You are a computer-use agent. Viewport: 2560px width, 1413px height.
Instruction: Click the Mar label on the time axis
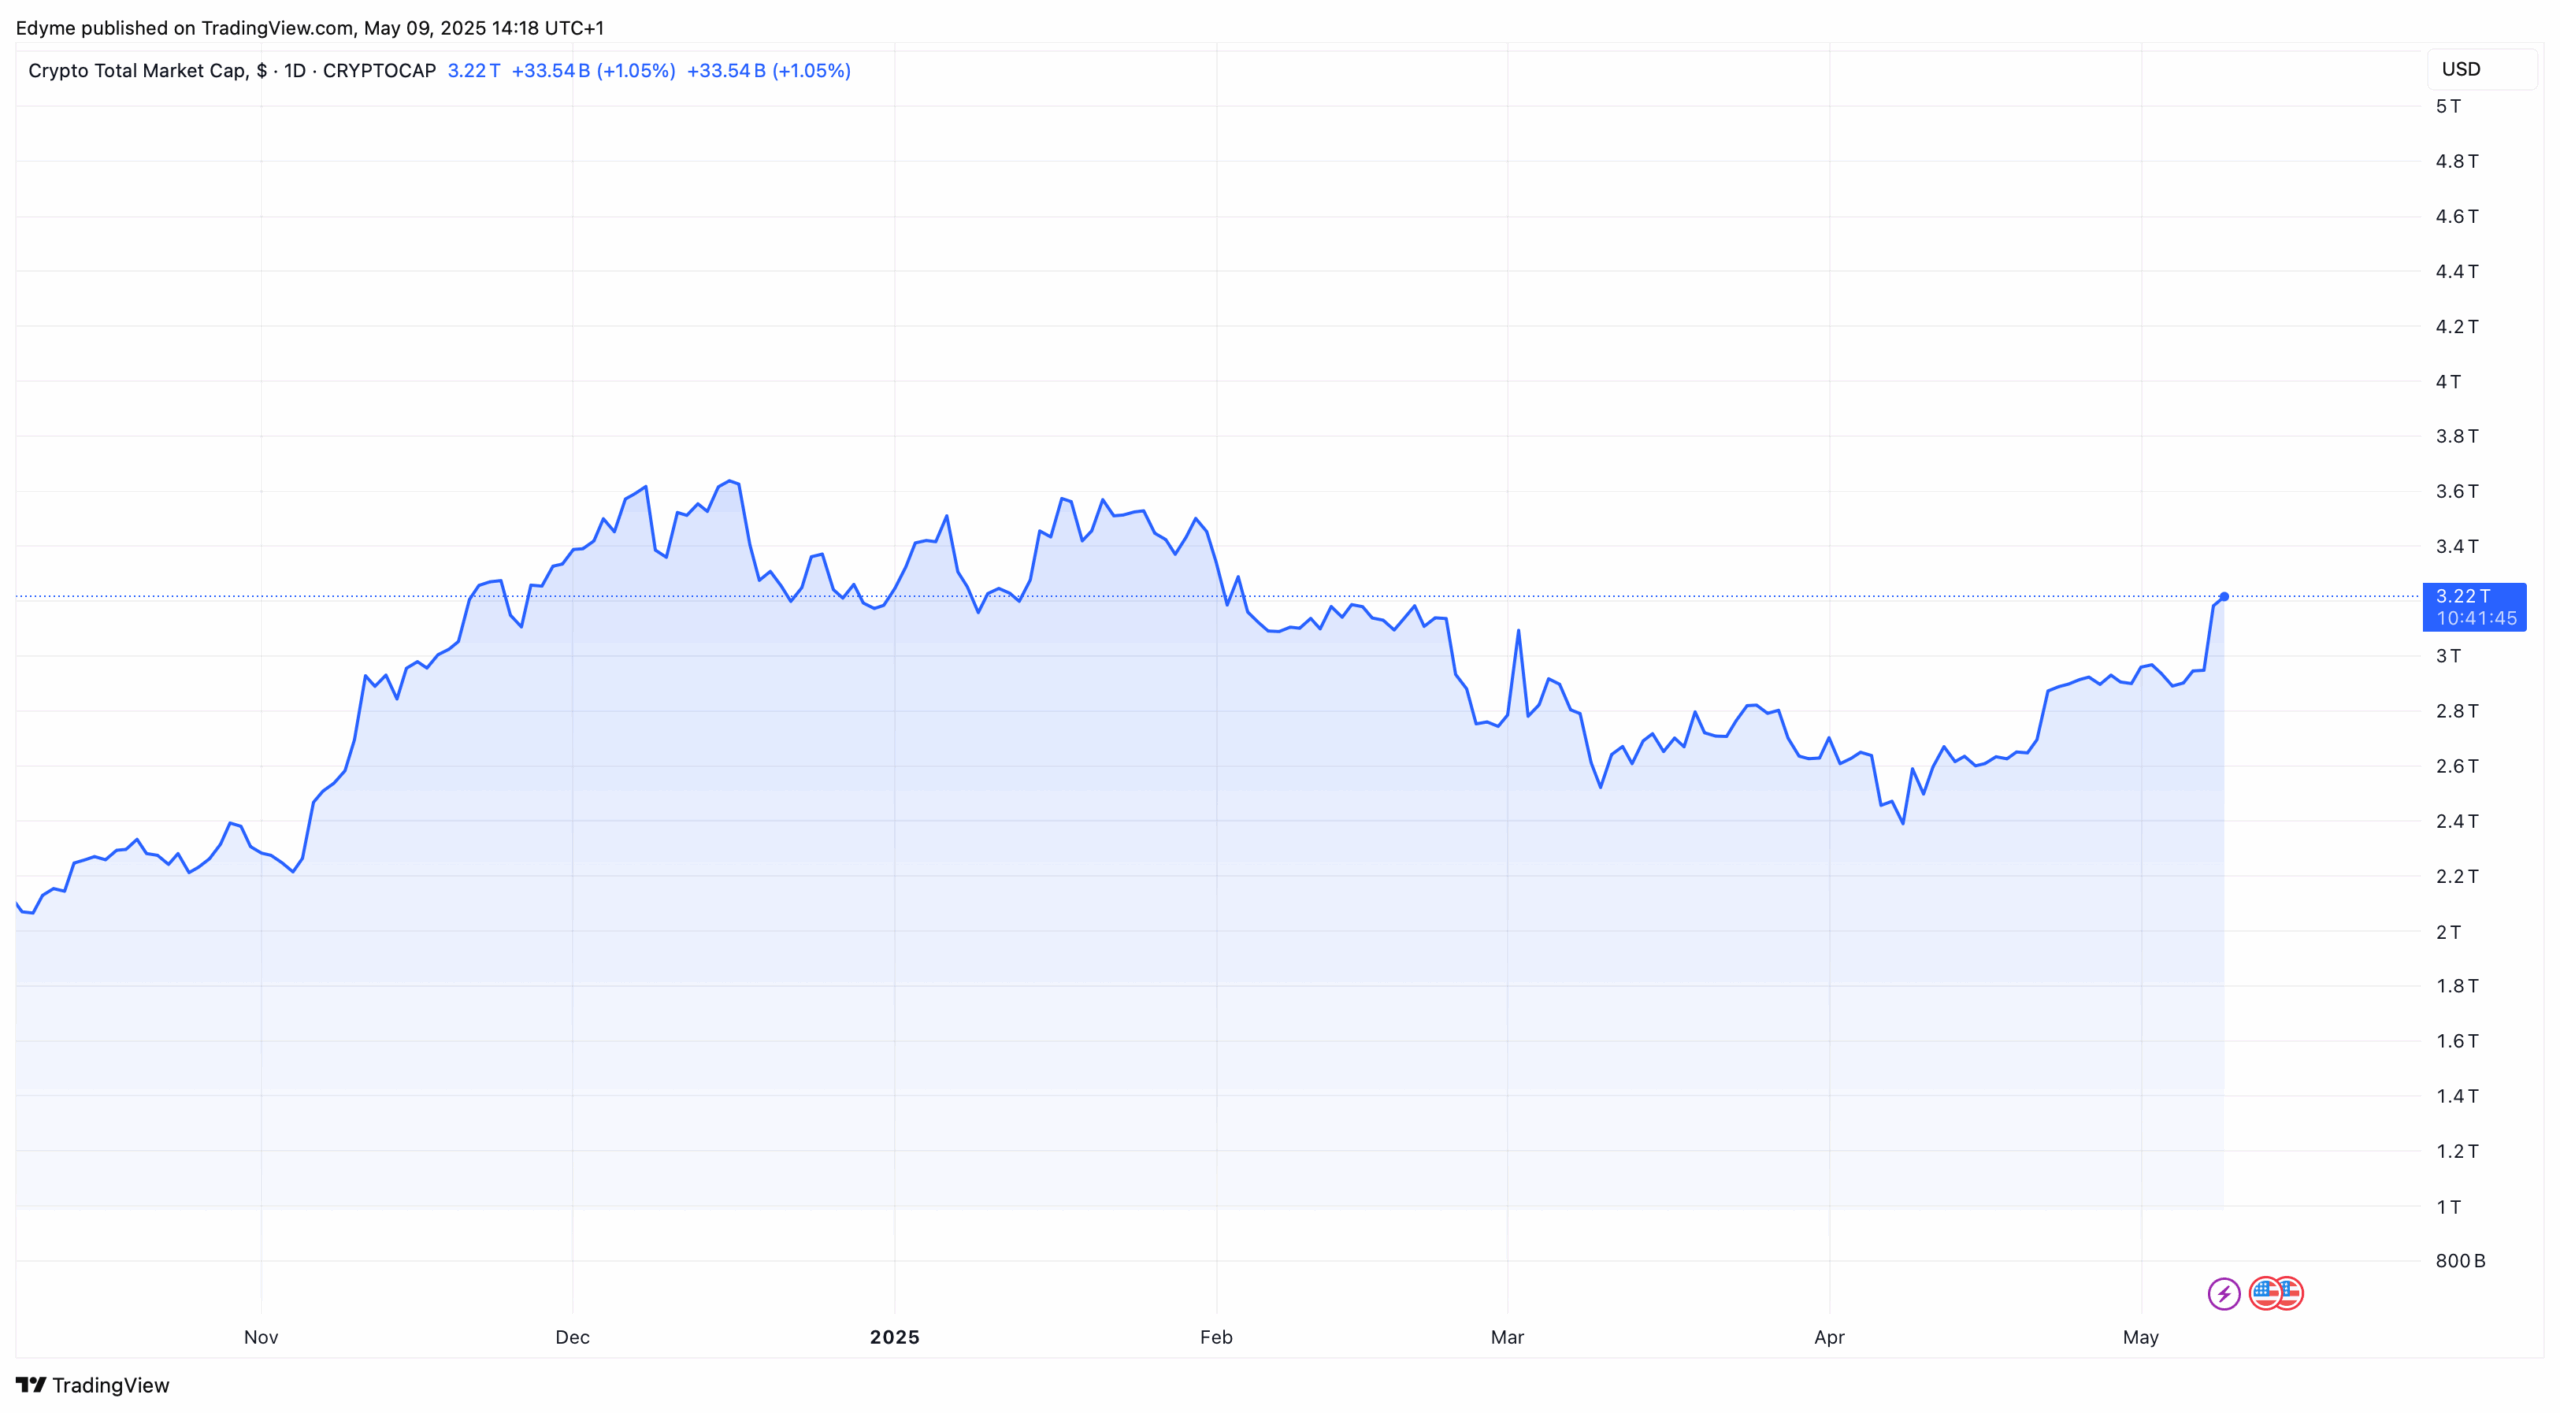1507,1337
